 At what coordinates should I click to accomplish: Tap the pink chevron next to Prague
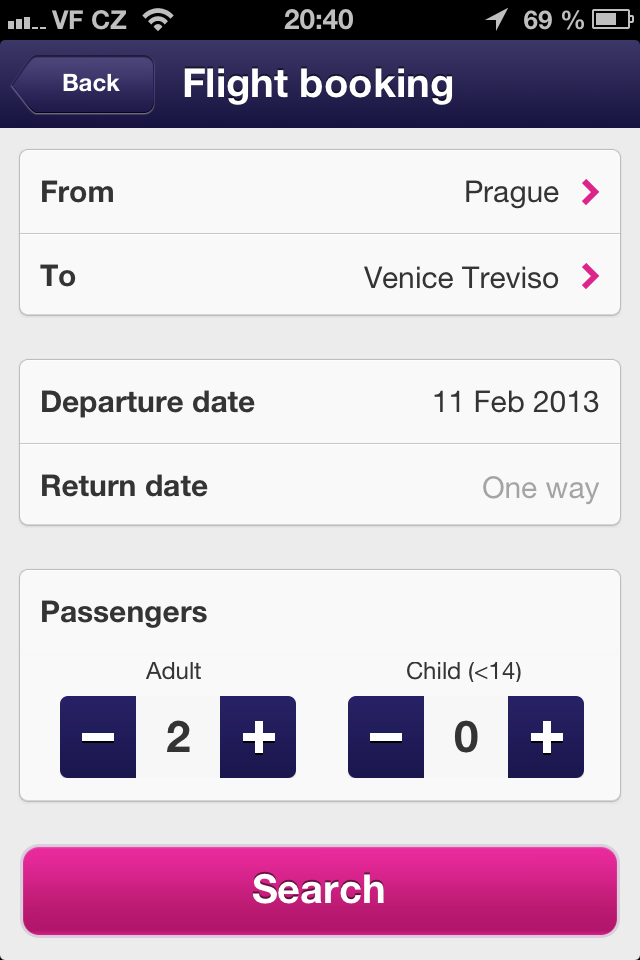(x=590, y=192)
